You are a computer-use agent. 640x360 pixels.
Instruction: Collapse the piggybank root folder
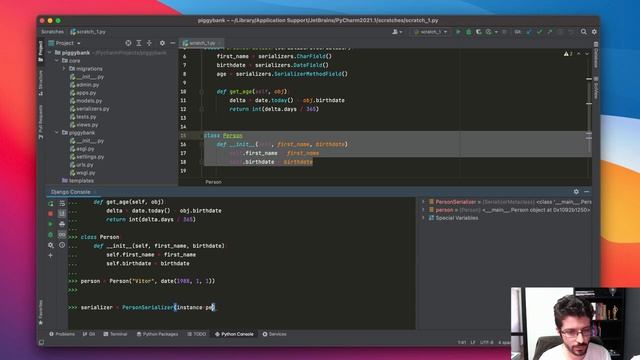click(50, 53)
